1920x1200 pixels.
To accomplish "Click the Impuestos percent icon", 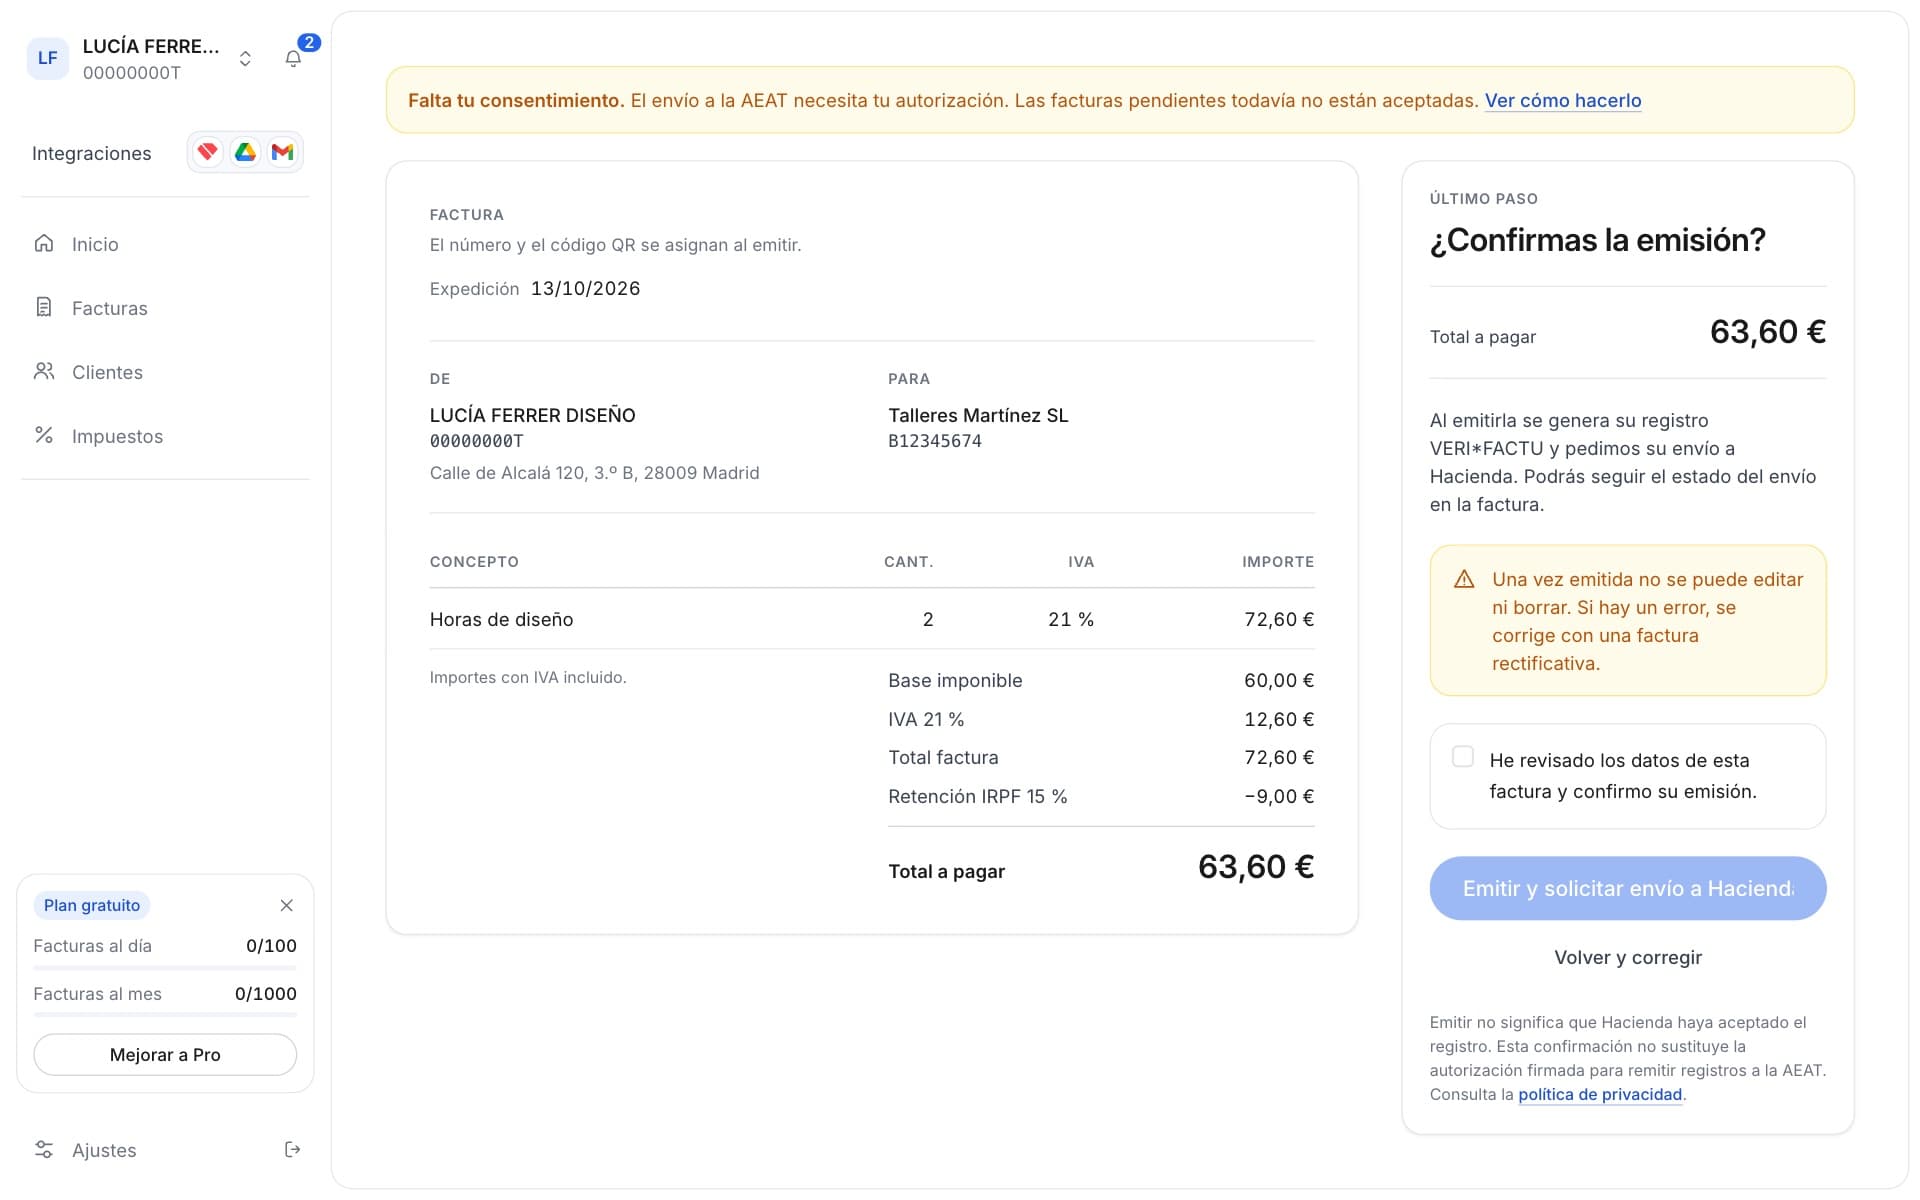I will [44, 435].
